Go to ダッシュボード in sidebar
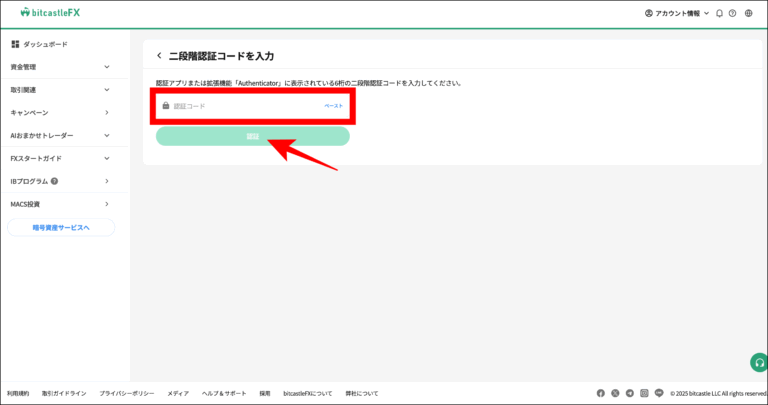 (39, 44)
